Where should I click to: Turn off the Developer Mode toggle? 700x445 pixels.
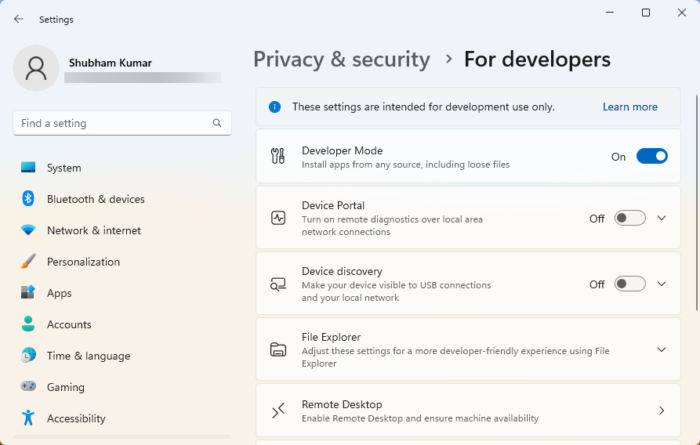[x=651, y=156]
